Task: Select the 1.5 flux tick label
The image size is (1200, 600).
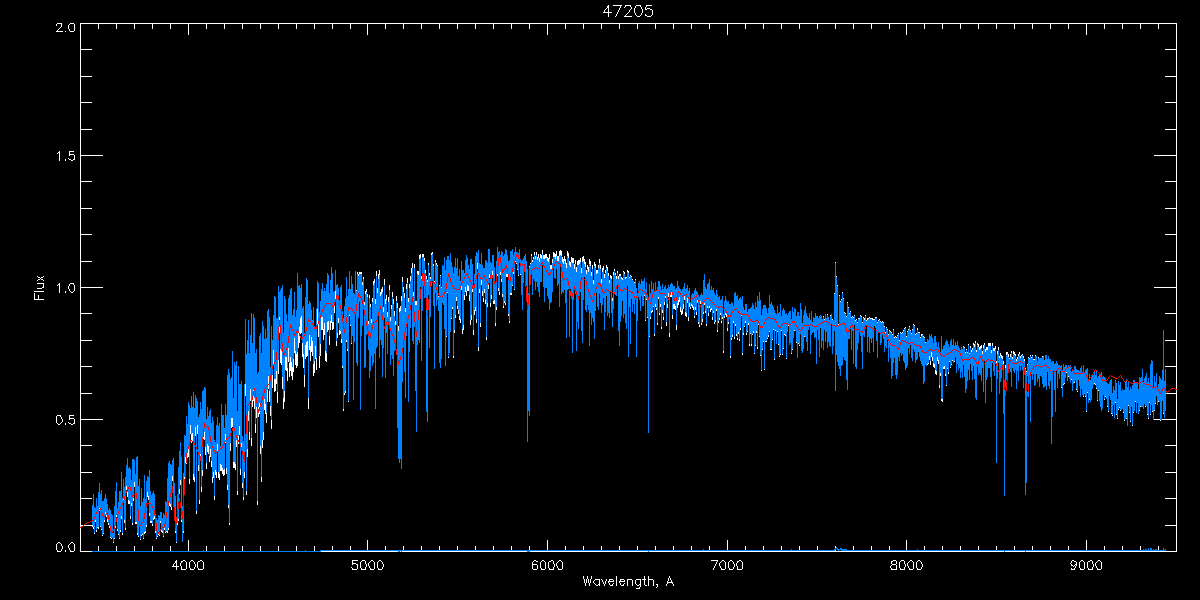Action: click(66, 157)
